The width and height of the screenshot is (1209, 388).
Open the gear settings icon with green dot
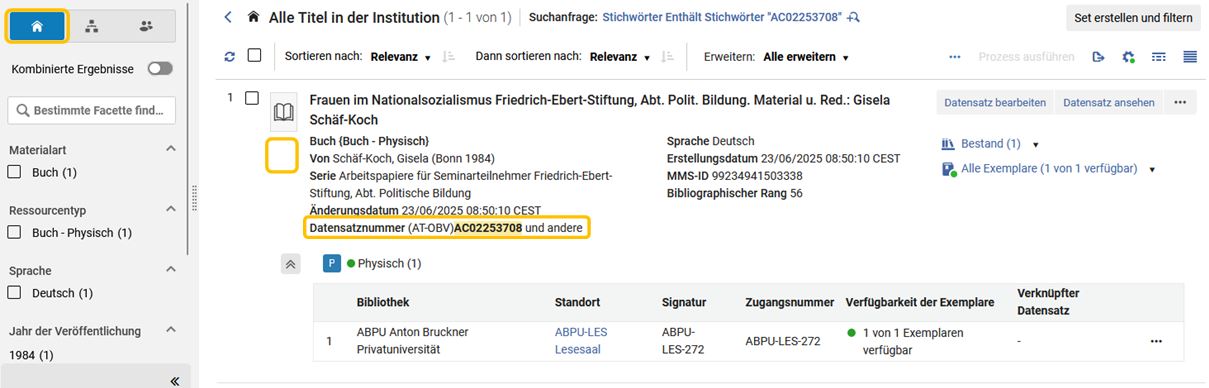point(1129,57)
